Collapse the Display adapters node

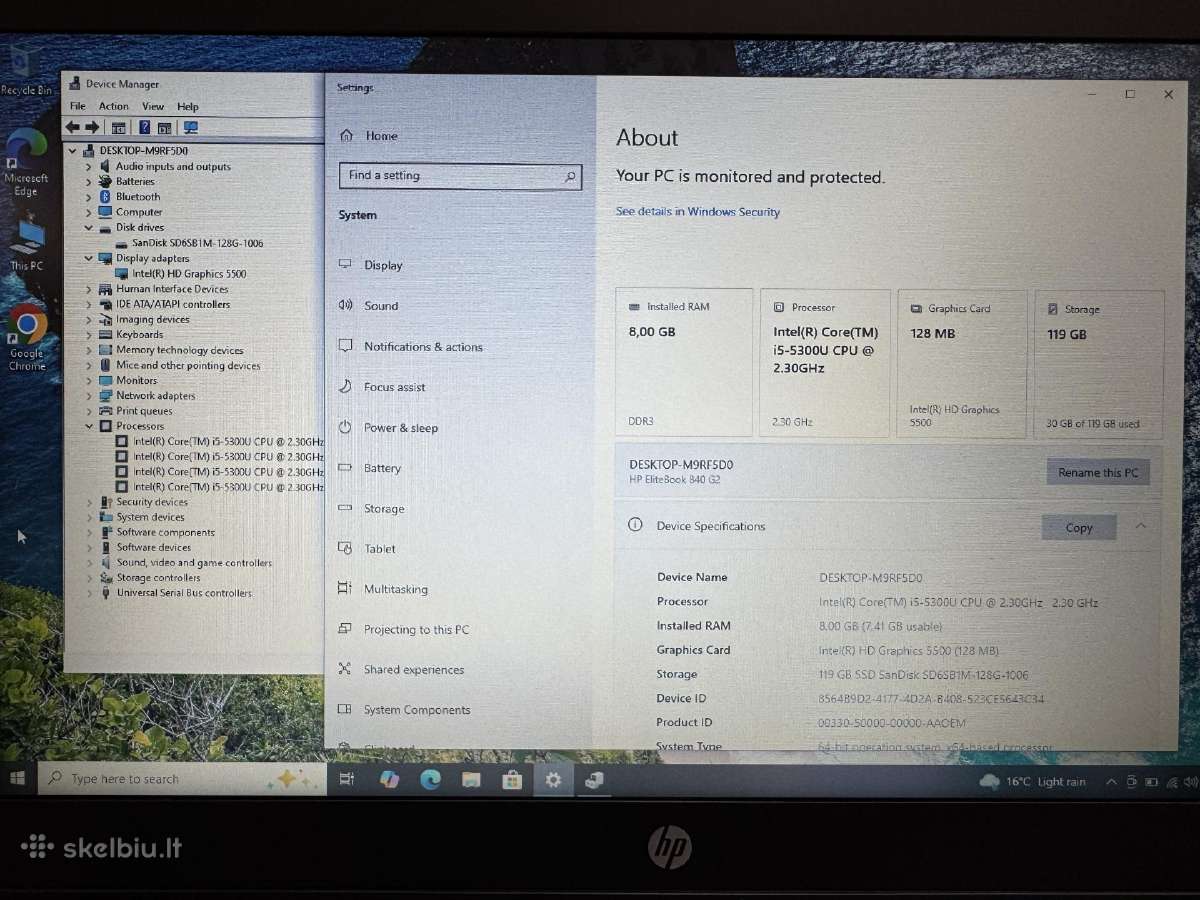[x=88, y=258]
